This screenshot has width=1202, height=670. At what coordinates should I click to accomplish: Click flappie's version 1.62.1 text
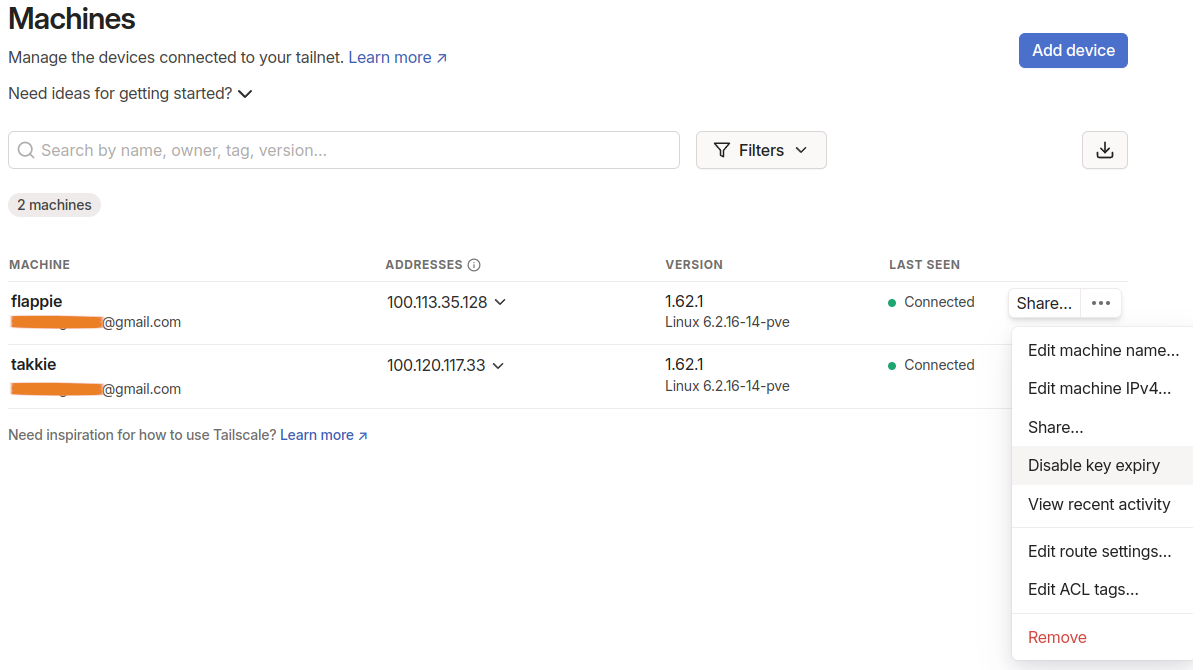click(x=684, y=301)
